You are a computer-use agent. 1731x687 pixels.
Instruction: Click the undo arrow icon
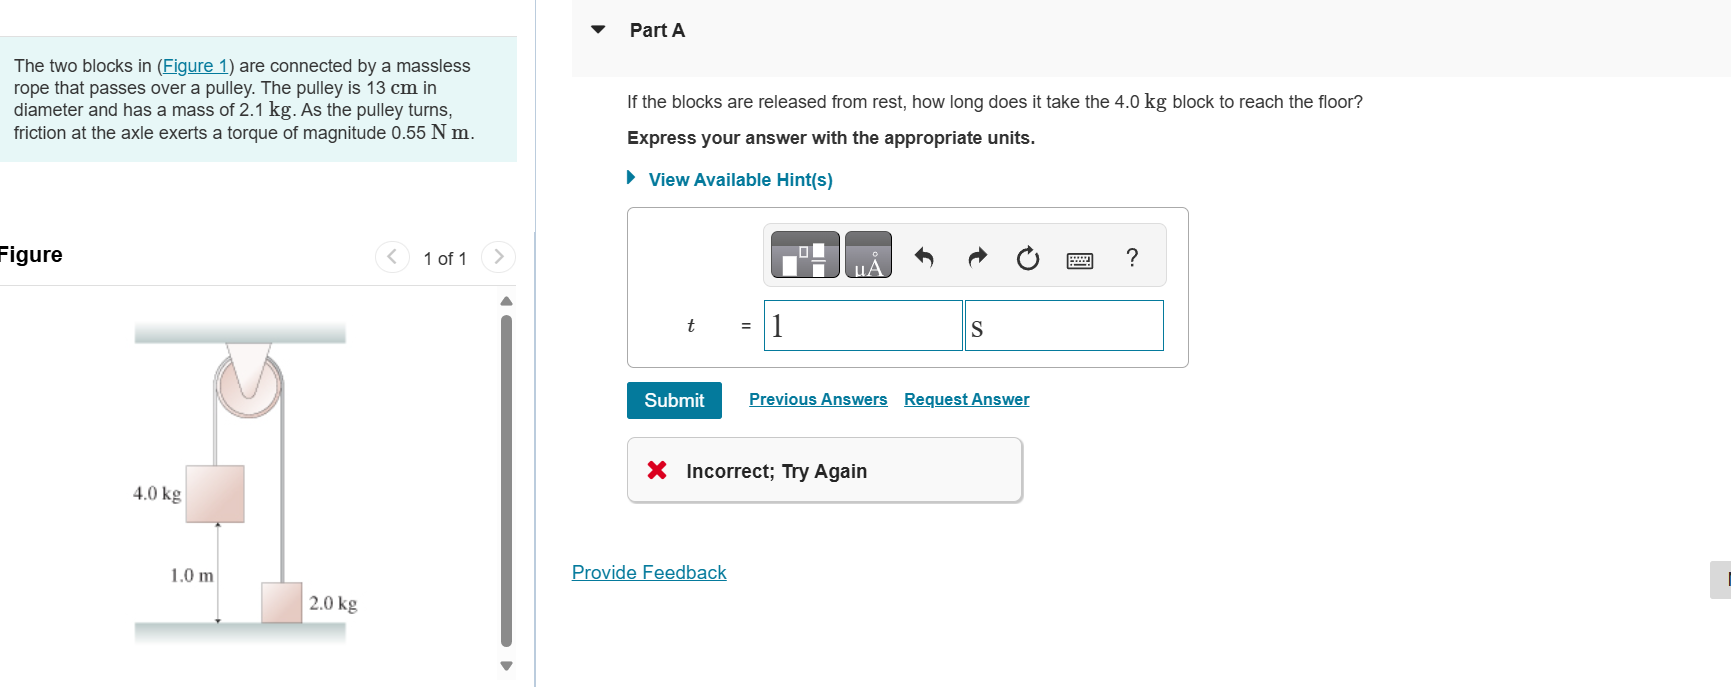click(x=924, y=258)
